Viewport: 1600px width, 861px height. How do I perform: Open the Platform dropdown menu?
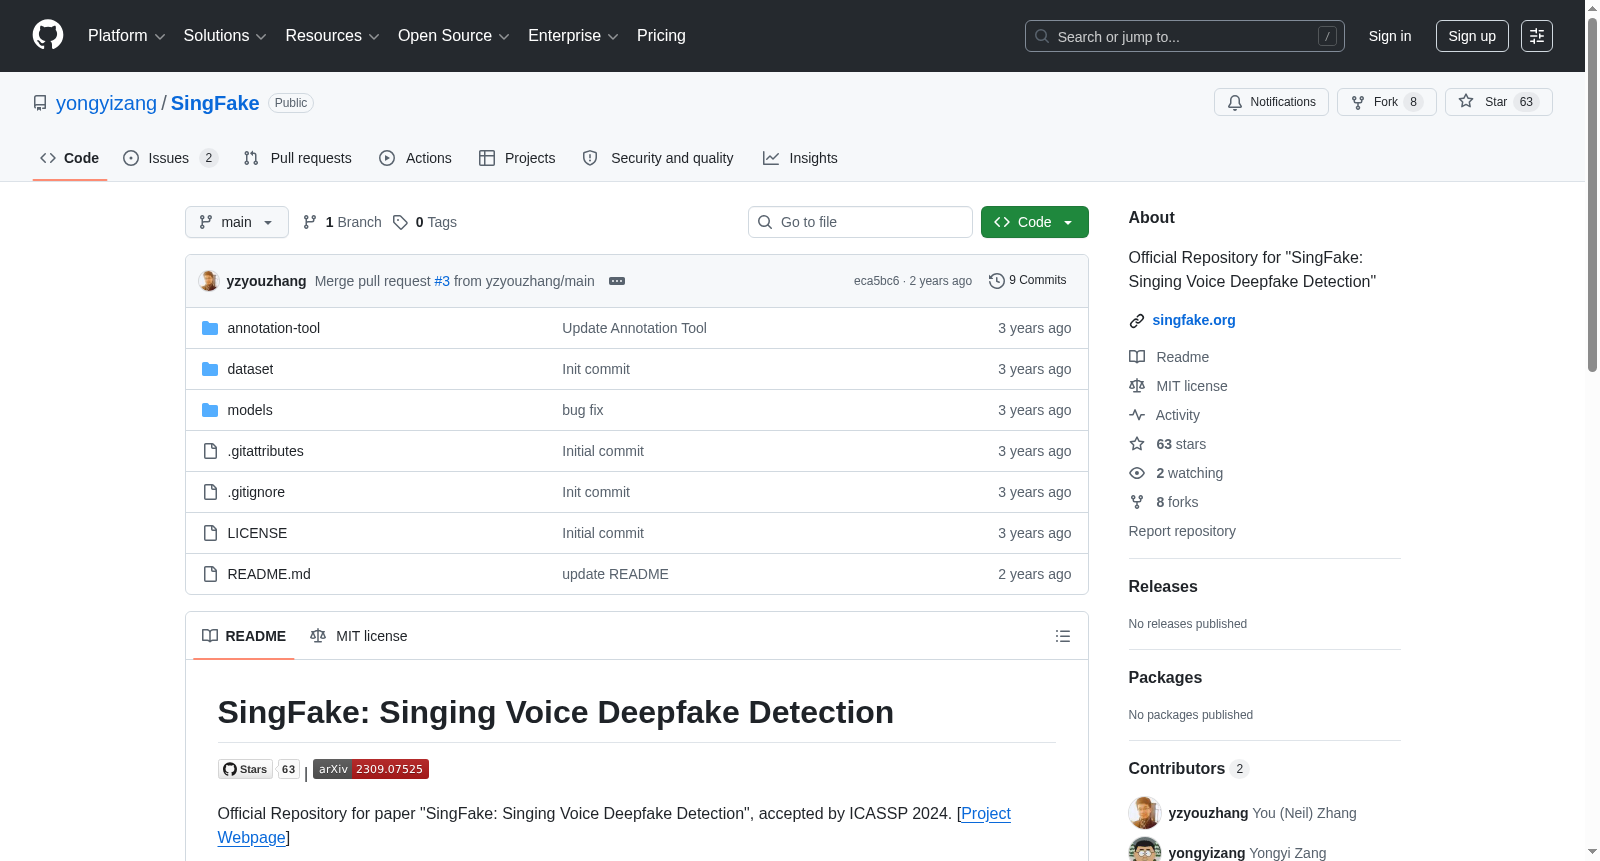pos(126,36)
